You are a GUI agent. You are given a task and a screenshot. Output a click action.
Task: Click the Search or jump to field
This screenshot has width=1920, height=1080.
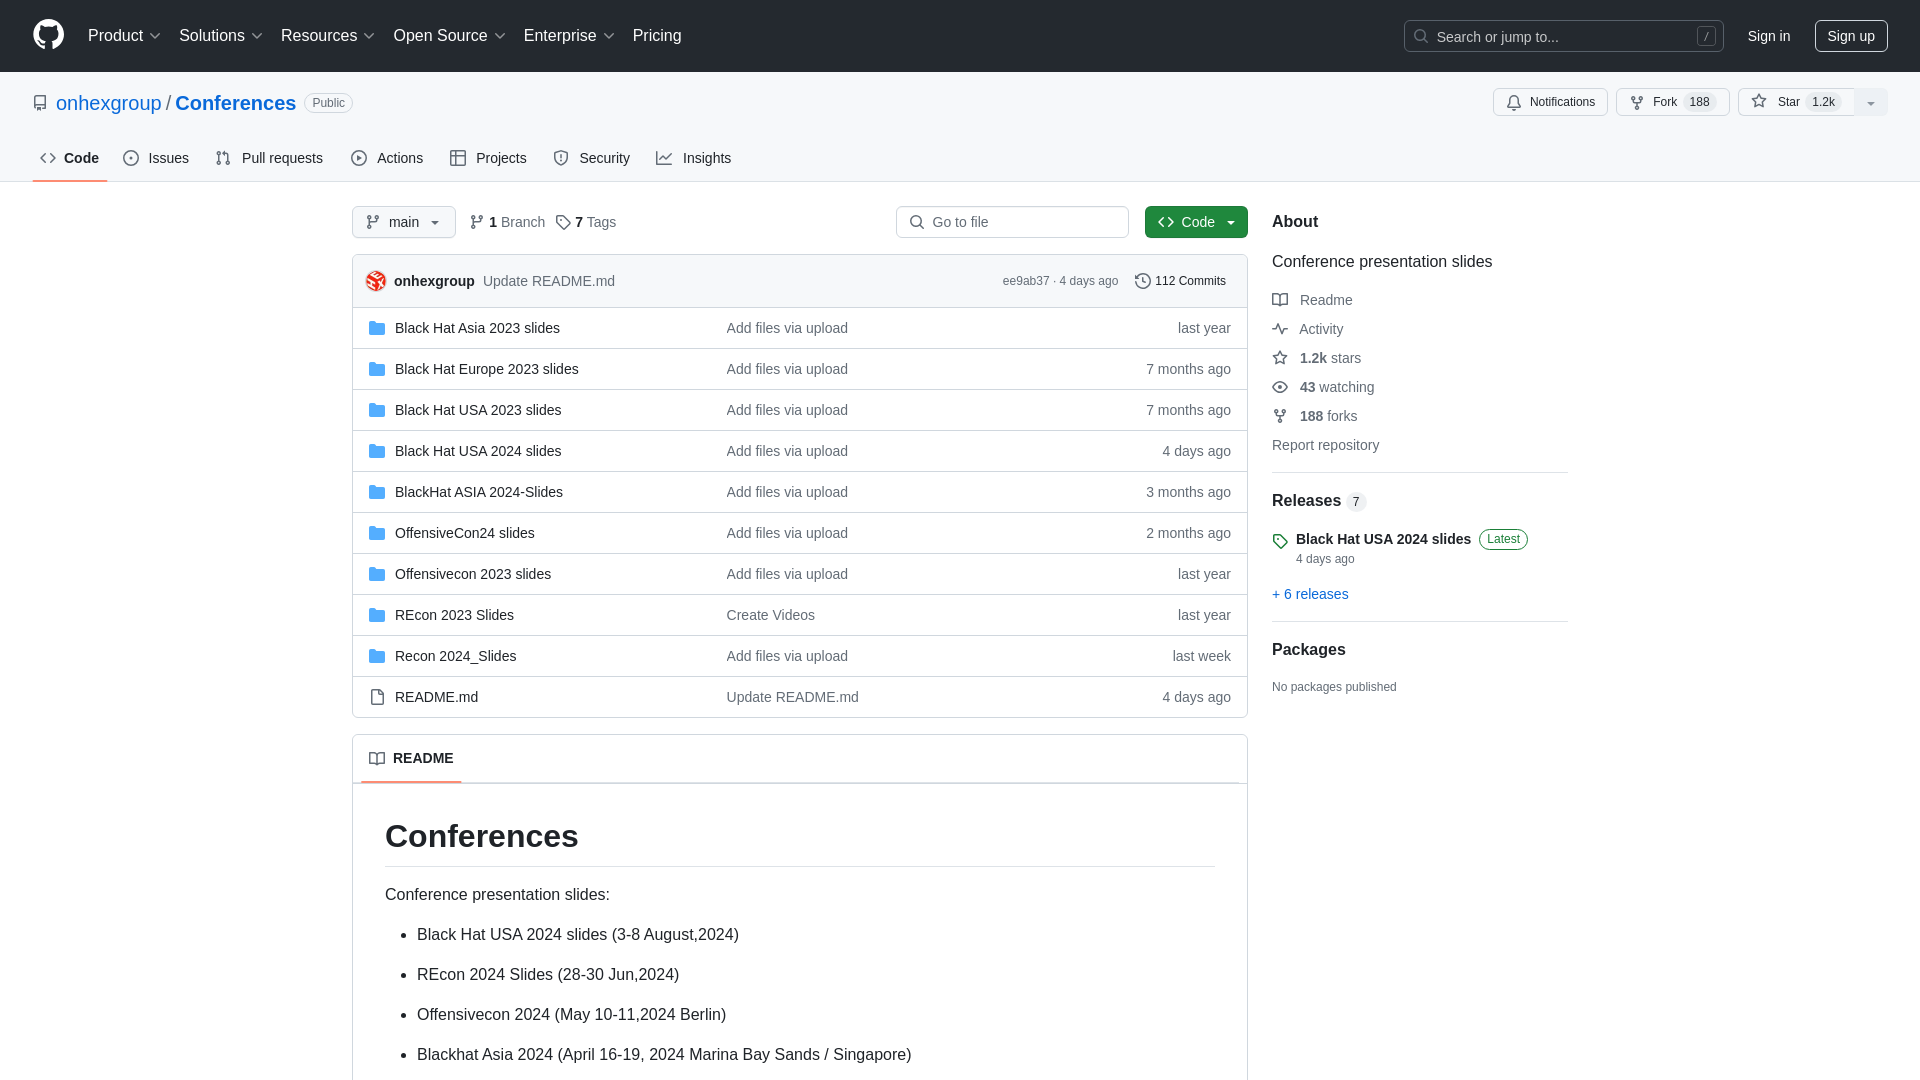1564,36
